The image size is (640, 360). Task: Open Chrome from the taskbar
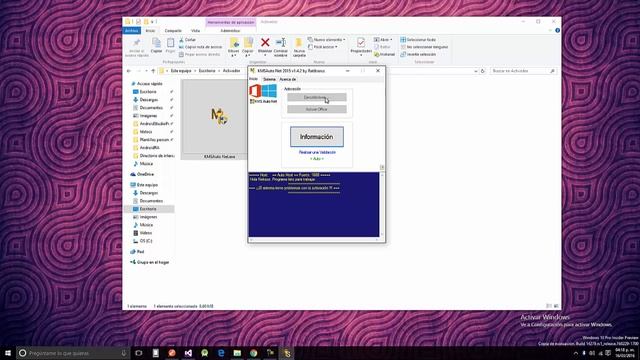[253, 353]
